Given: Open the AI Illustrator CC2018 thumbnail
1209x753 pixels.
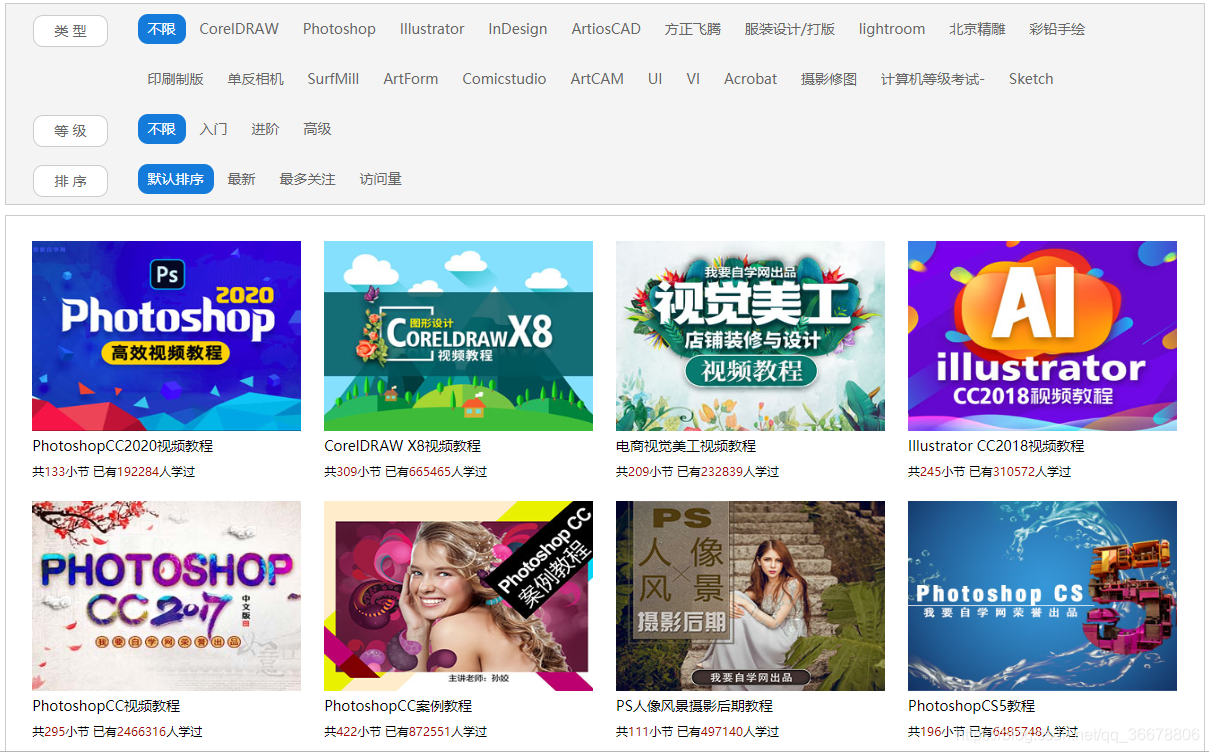Looking at the screenshot, I should 1042,336.
